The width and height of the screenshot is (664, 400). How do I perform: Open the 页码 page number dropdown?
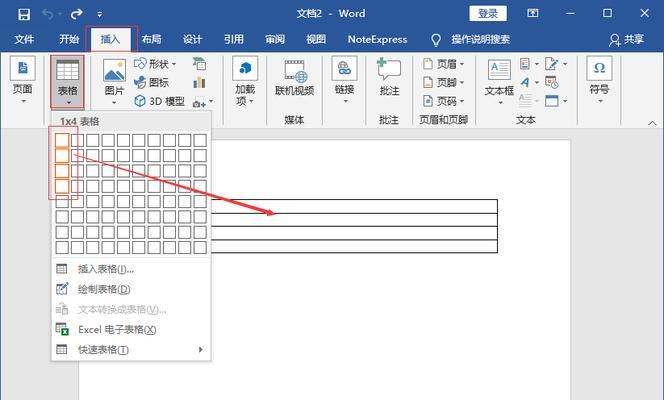(x=443, y=101)
